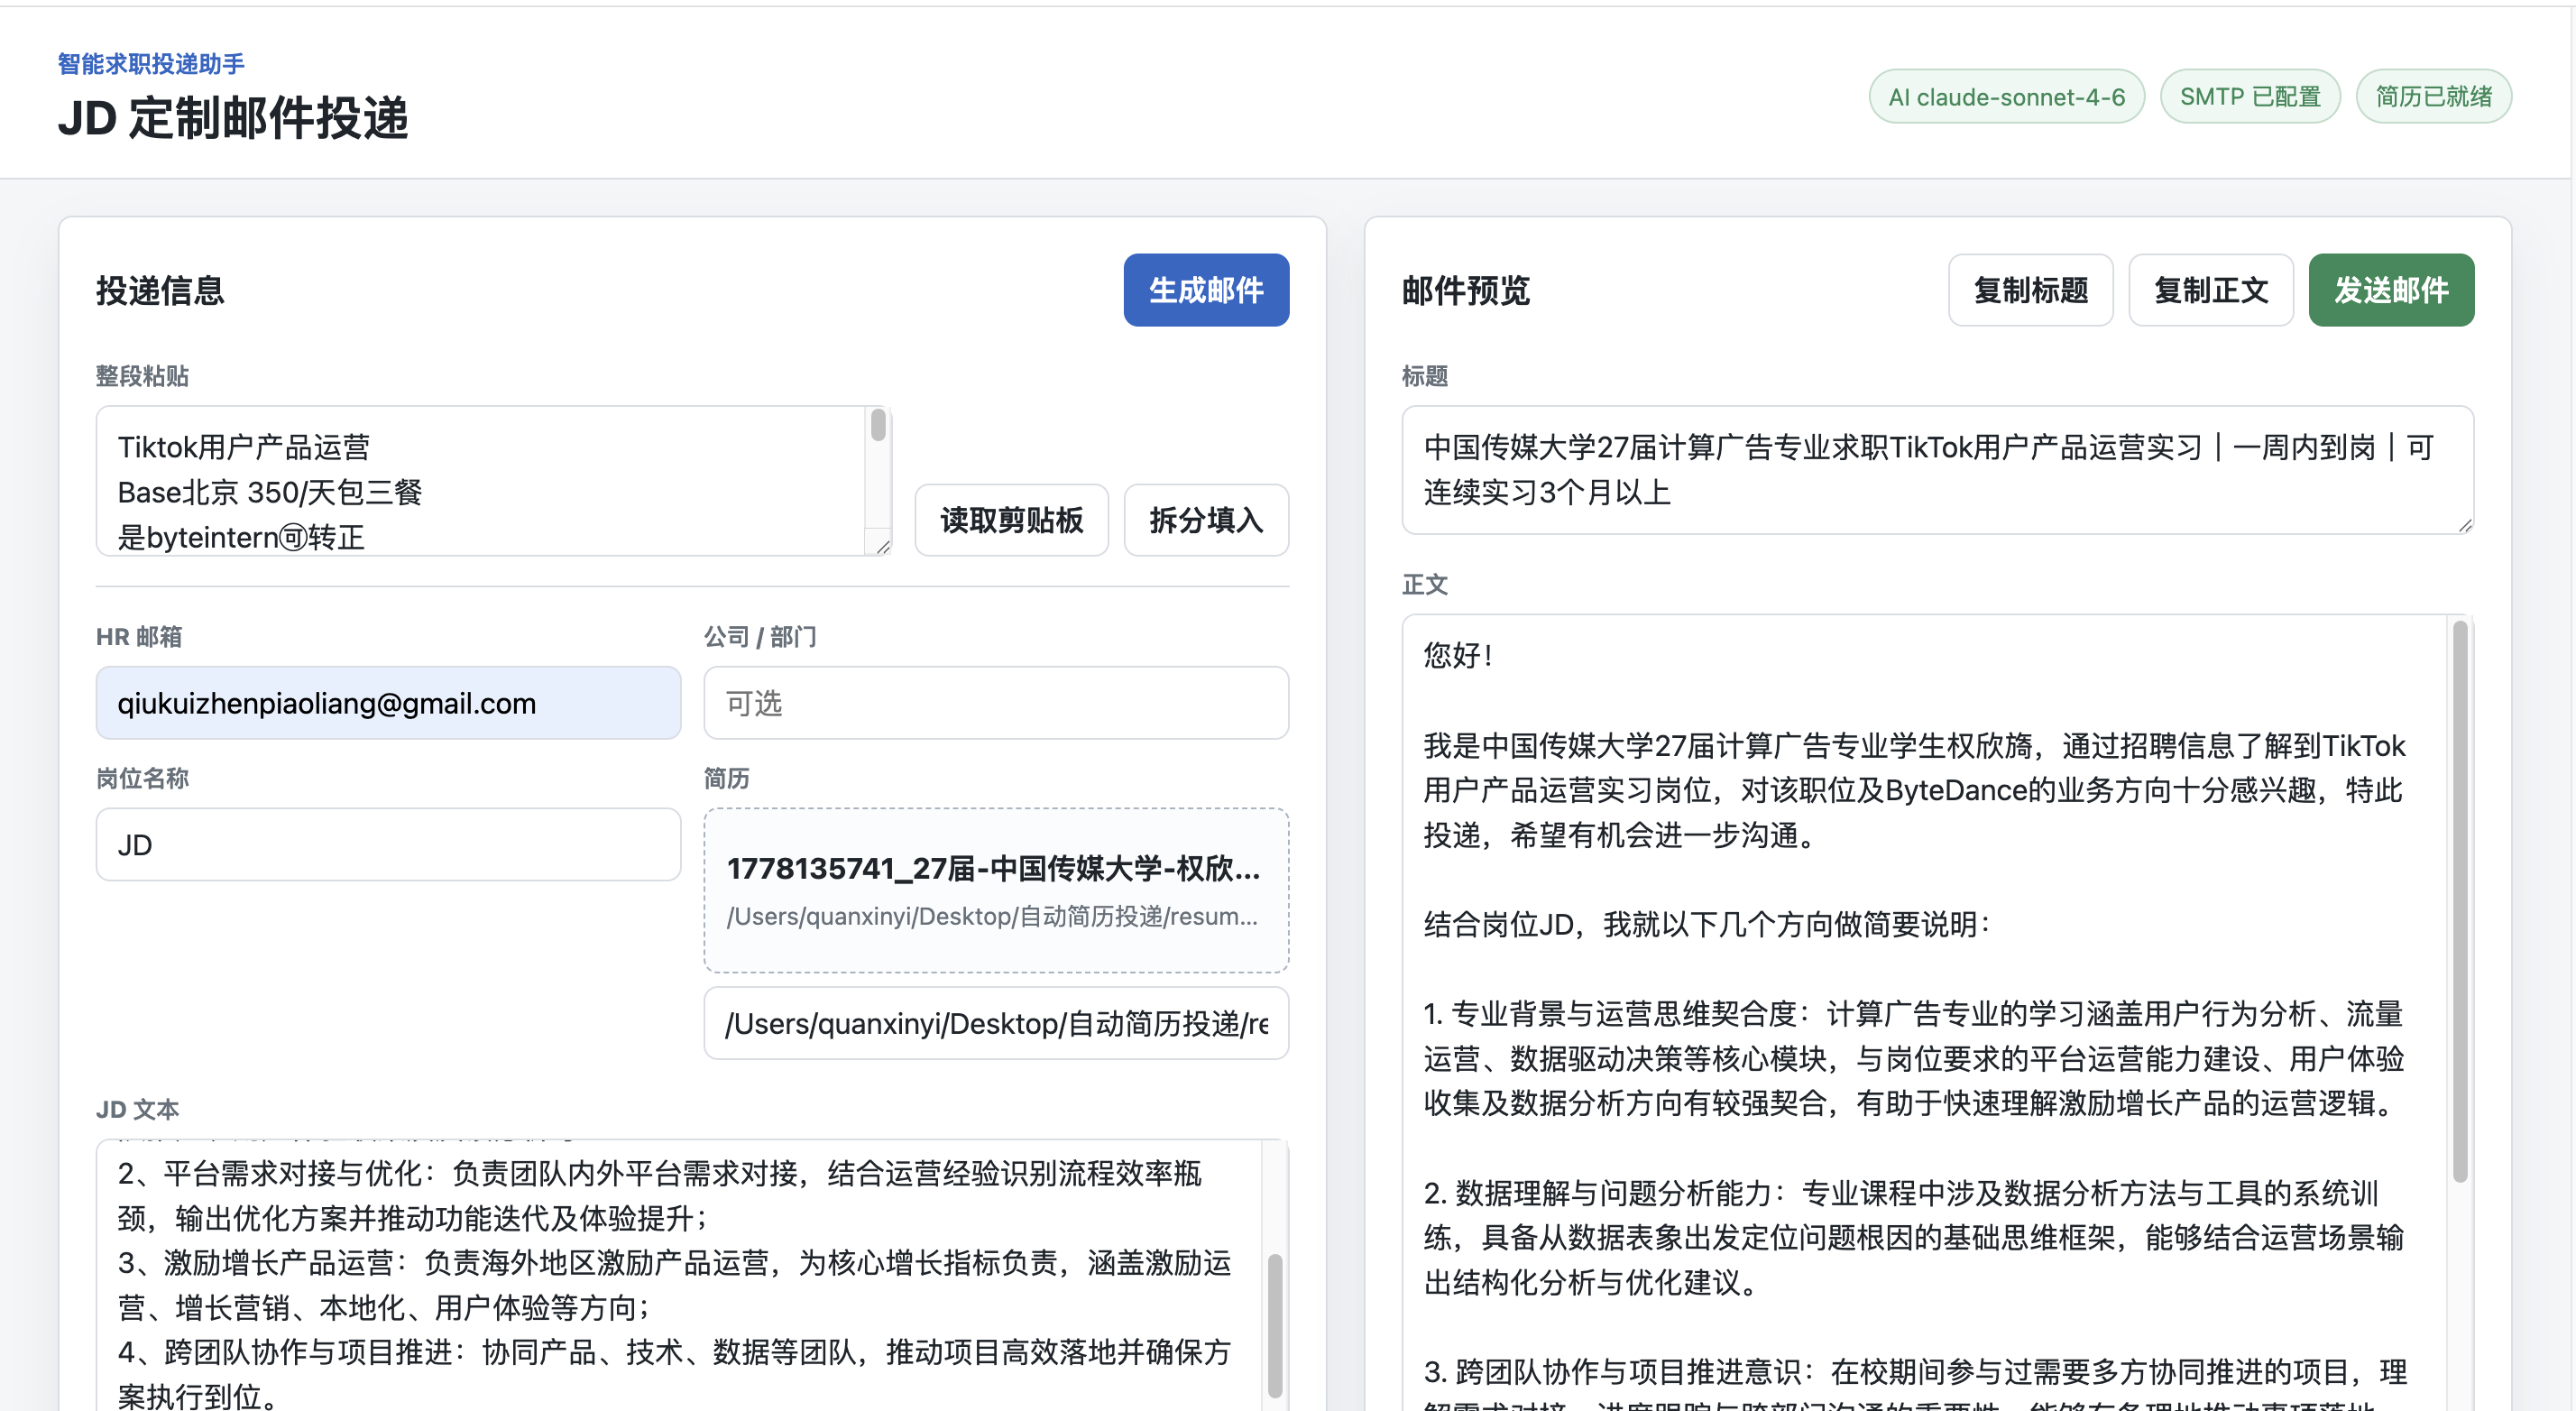Click the 拆分填入 button
This screenshot has height=1411, width=2576.
tap(1206, 520)
